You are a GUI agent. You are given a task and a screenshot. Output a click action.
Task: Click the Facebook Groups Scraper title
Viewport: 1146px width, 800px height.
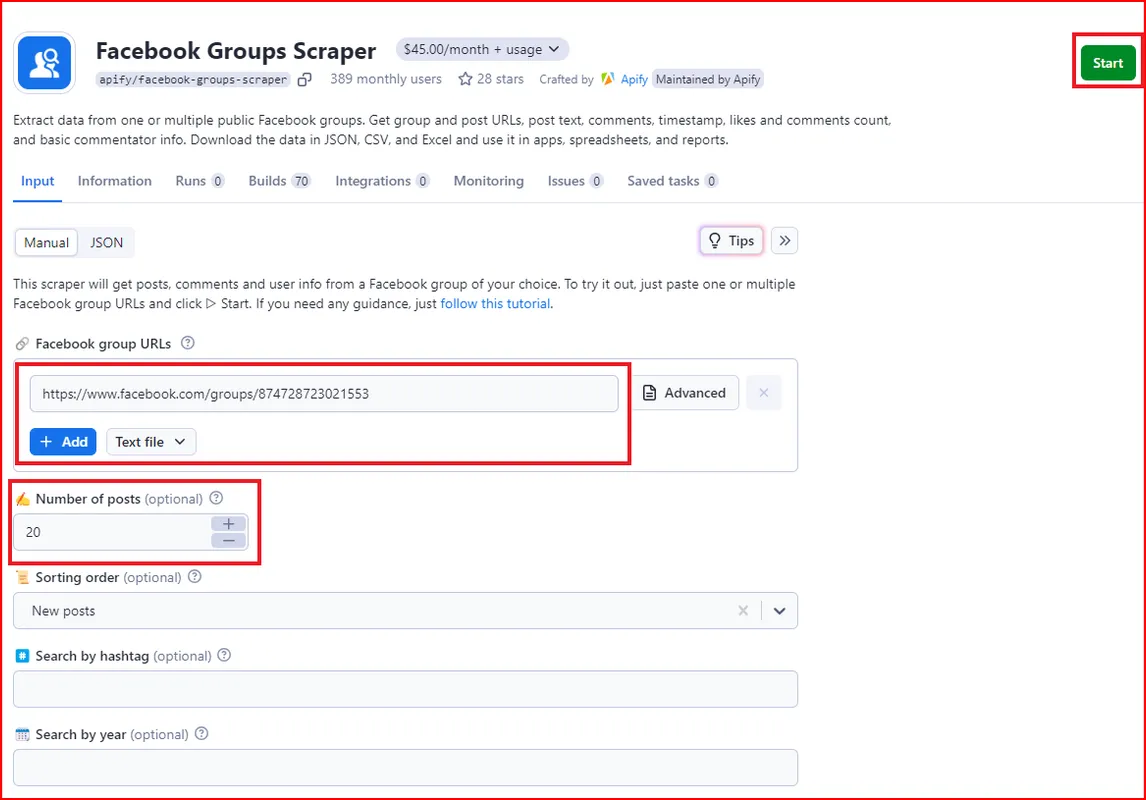pos(236,50)
